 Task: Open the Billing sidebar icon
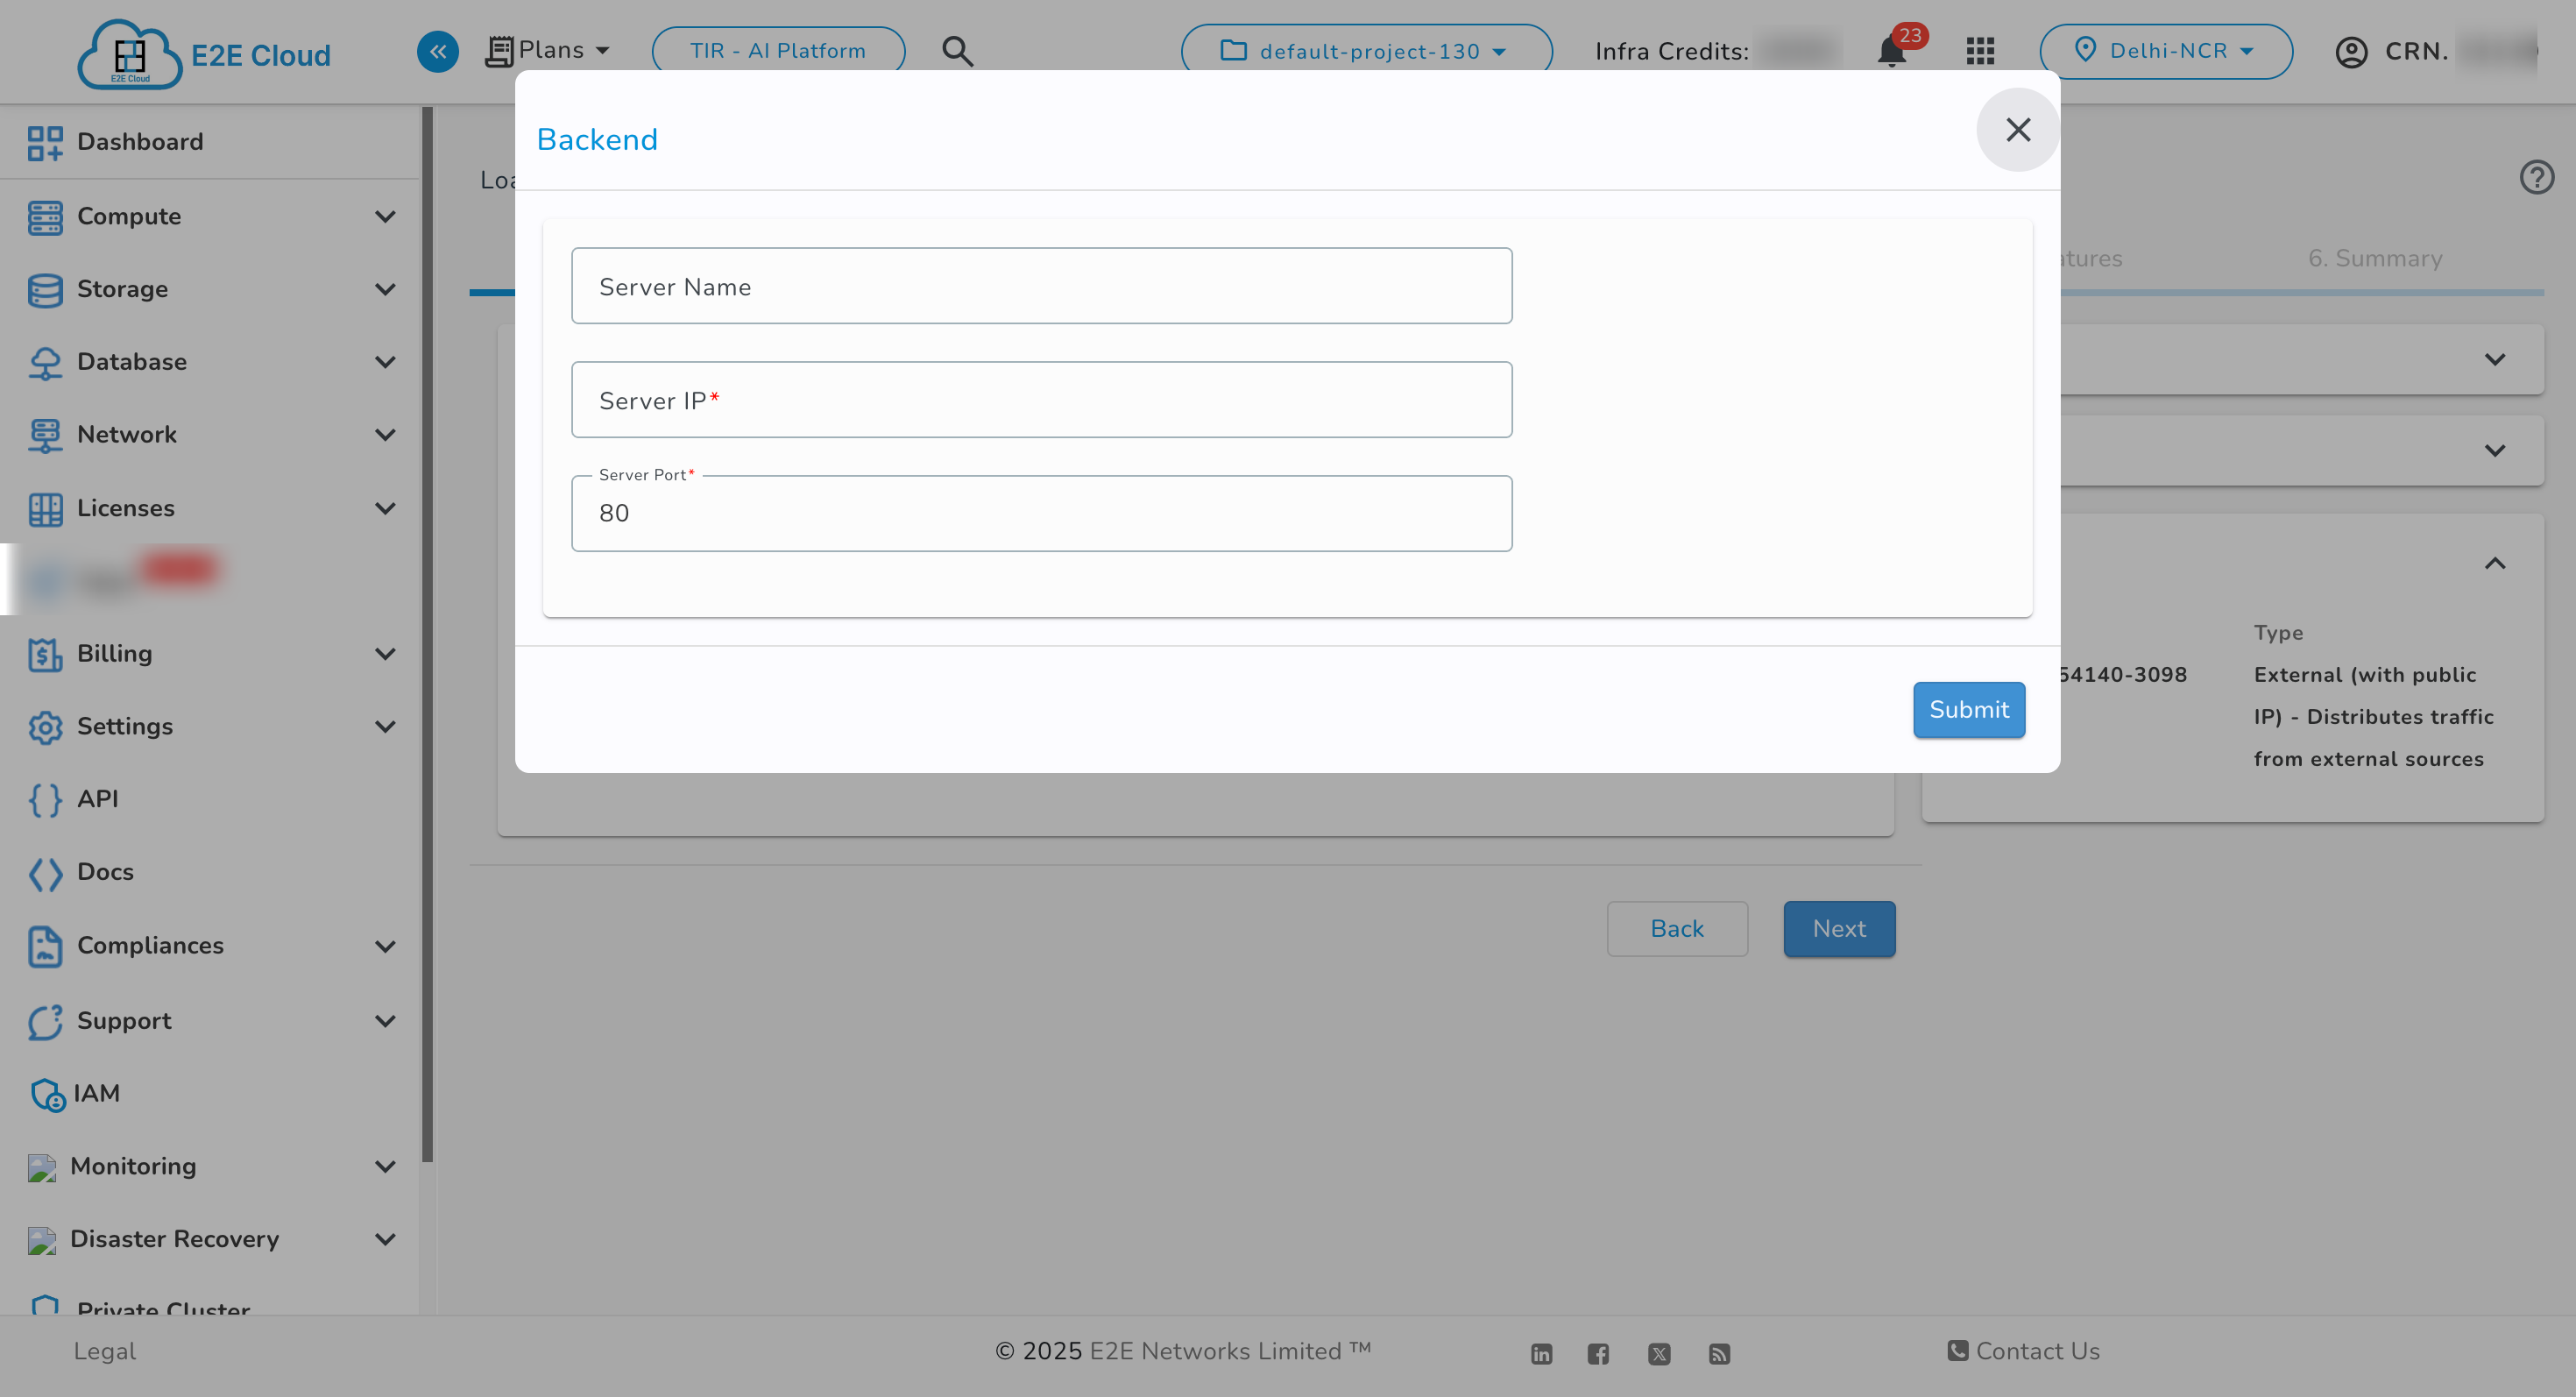(45, 653)
